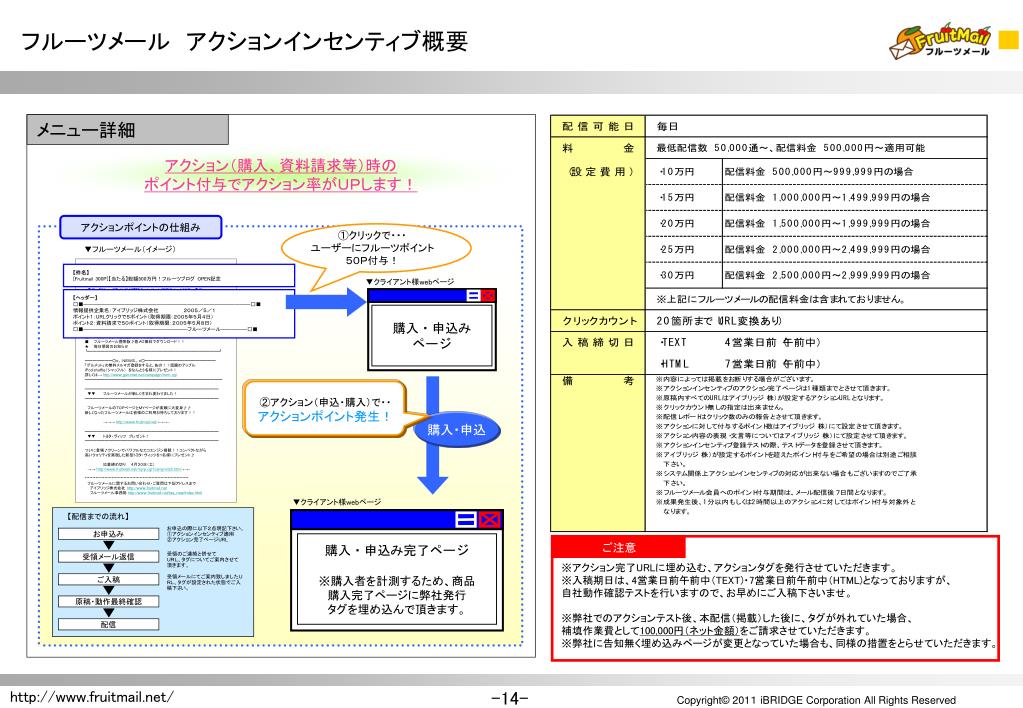The image size is (1023, 708).
Task: Click minimize icon on 購入・申込みページ window
Action: click(x=474, y=296)
